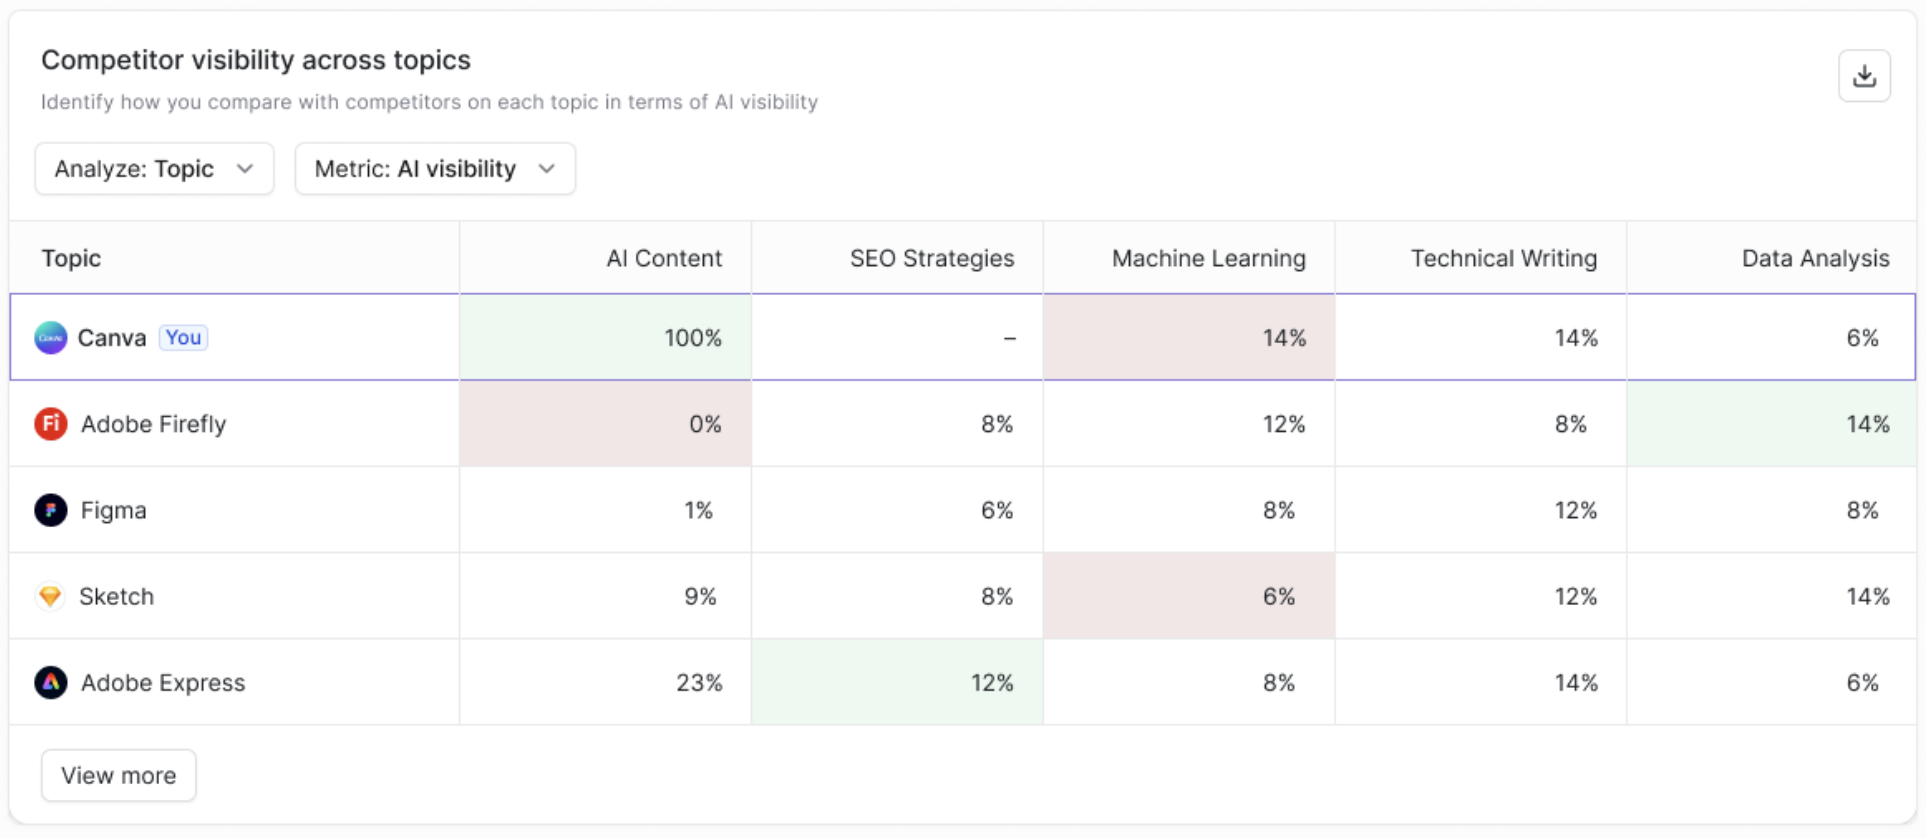The width and height of the screenshot is (1926, 838).
Task: Select the Machine Learning column header
Action: pyautogui.click(x=1208, y=258)
